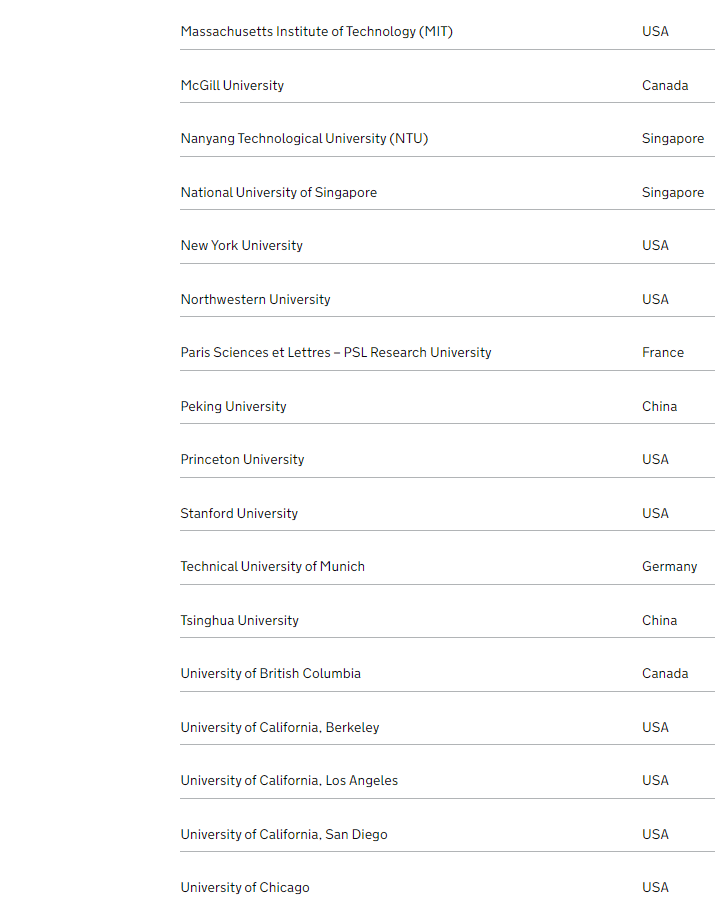This screenshot has width=723, height=898.
Task: Click the Germany country cell
Action: point(669,567)
